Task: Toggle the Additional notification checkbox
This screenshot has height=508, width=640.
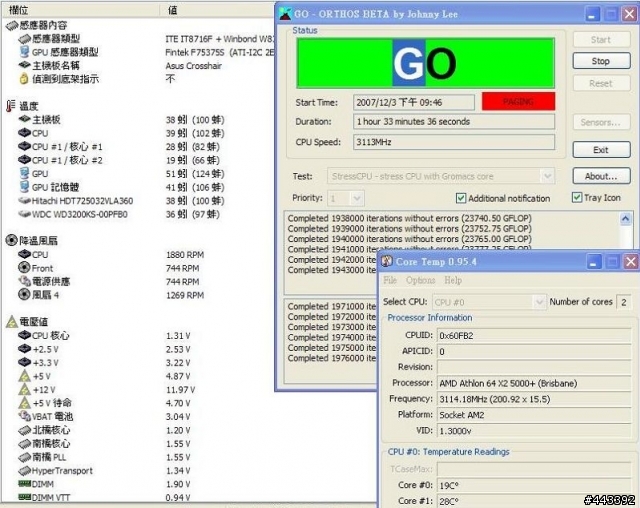Action: point(460,198)
